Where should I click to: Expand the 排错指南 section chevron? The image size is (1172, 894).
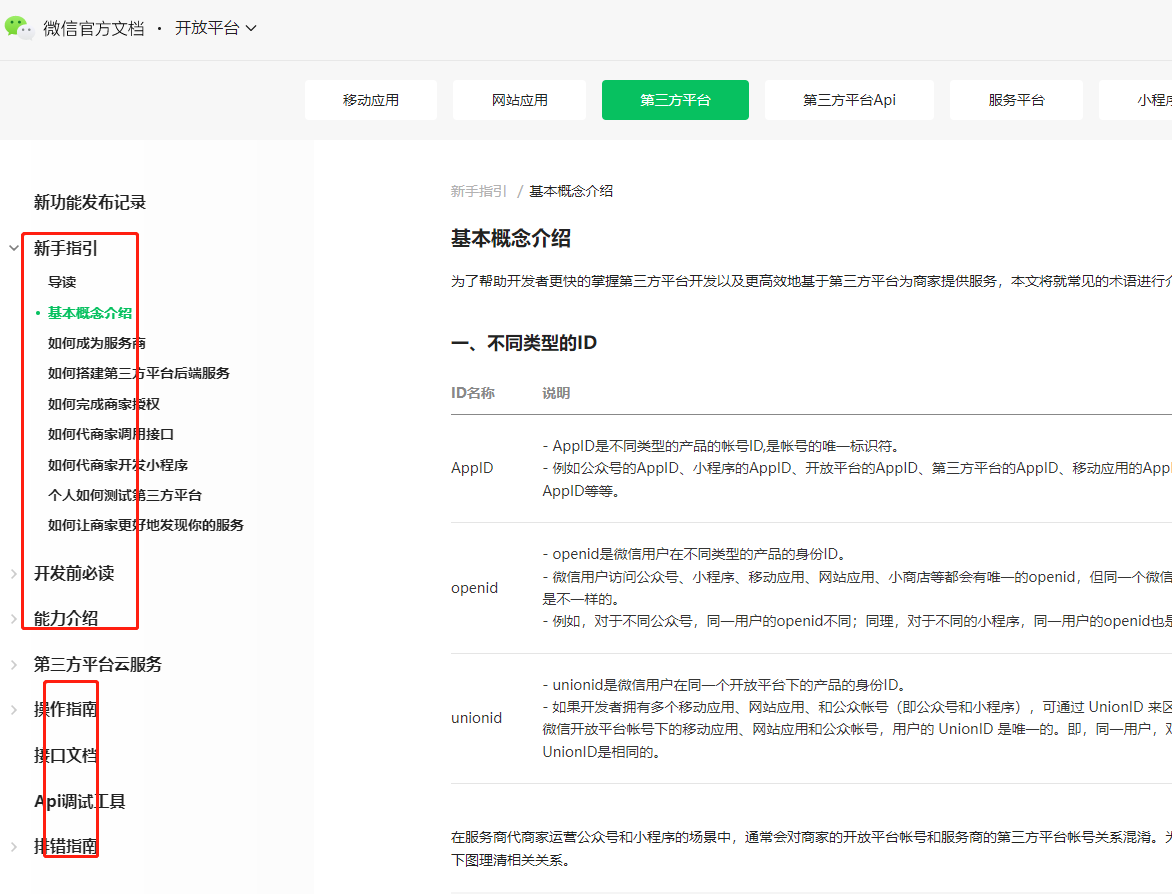[x=13, y=847]
